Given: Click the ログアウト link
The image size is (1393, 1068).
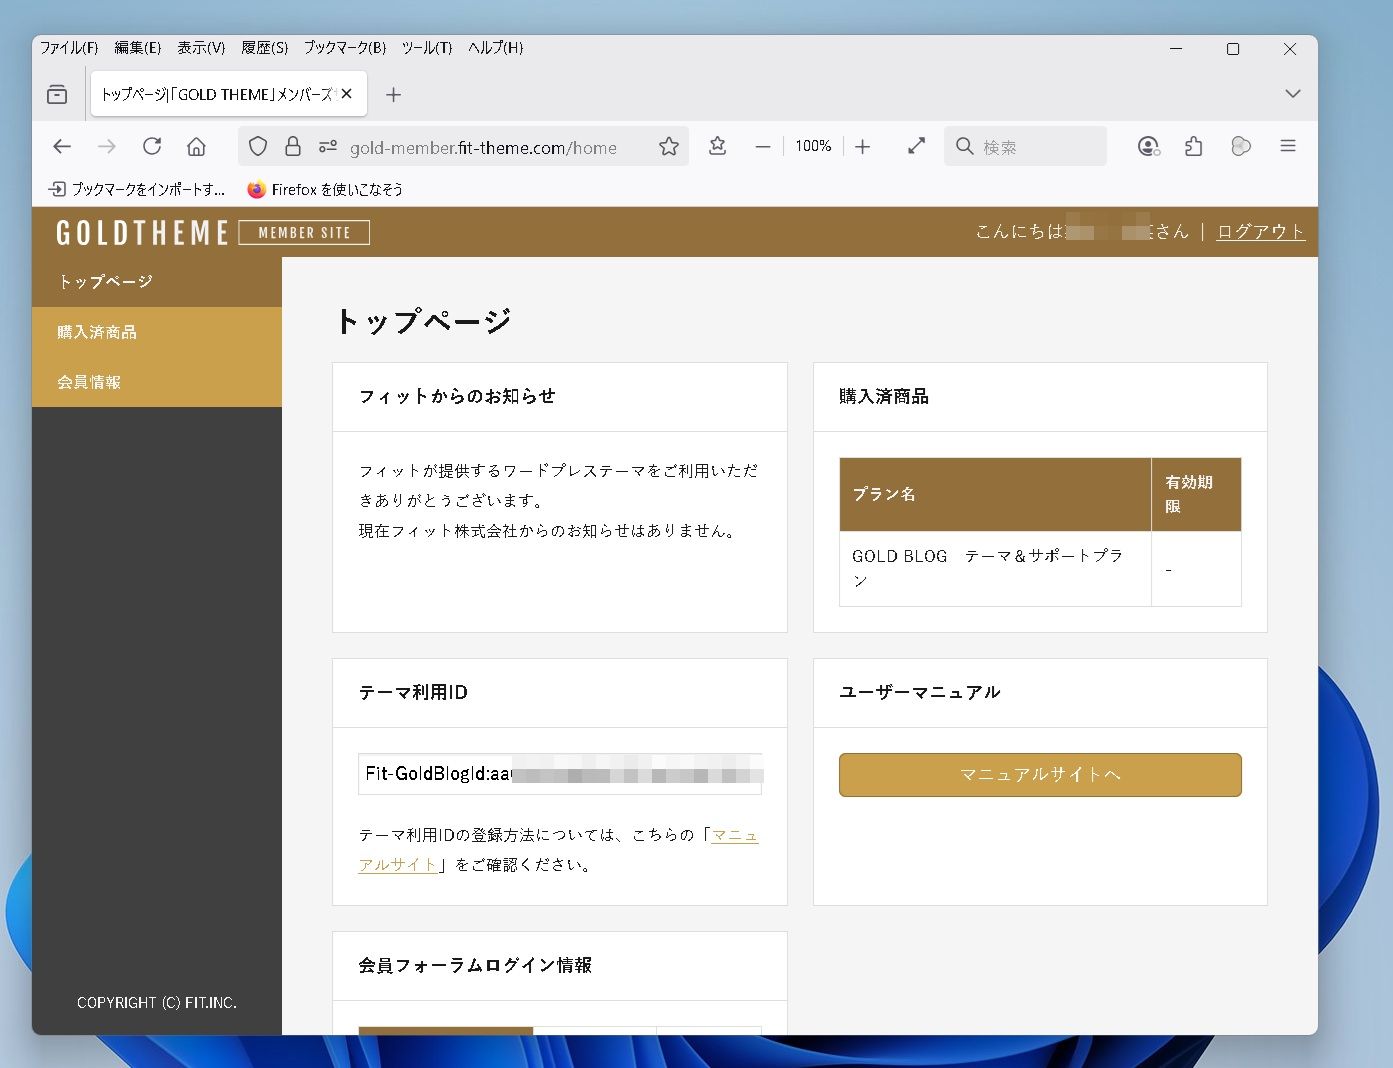Looking at the screenshot, I should 1260,231.
